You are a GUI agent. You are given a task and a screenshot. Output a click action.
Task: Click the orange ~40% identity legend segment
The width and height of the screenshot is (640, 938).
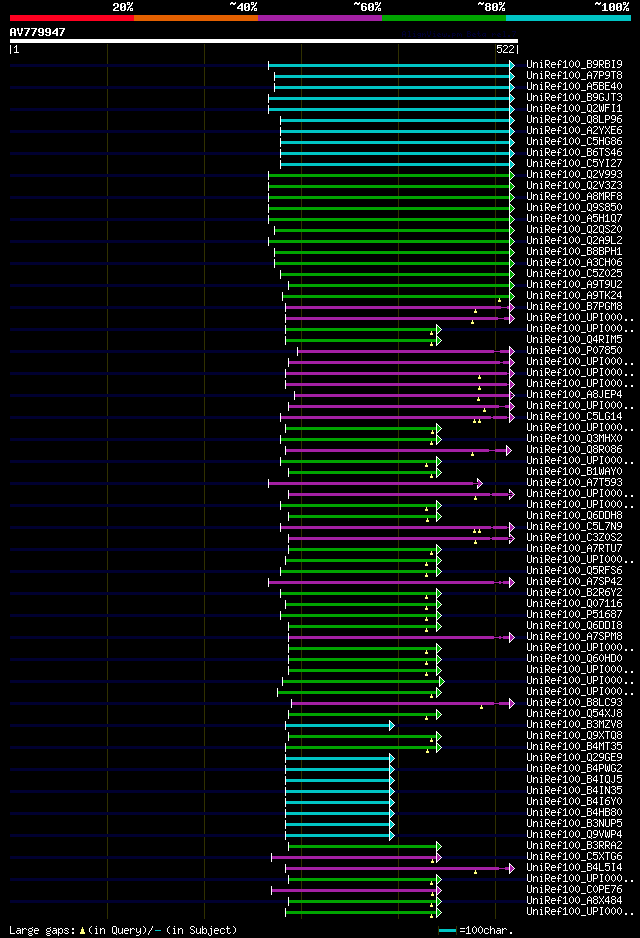coord(196,18)
